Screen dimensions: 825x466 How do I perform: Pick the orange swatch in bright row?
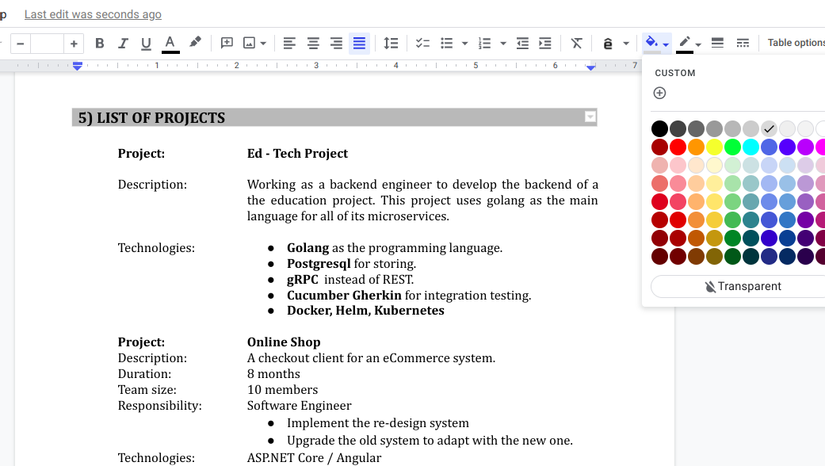point(696,147)
